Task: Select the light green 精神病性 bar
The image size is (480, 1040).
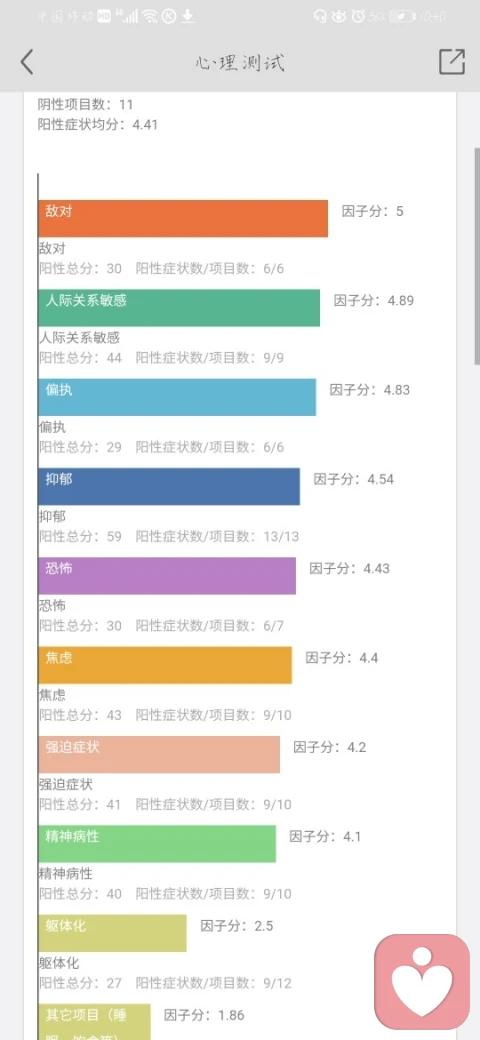Action: (x=157, y=844)
